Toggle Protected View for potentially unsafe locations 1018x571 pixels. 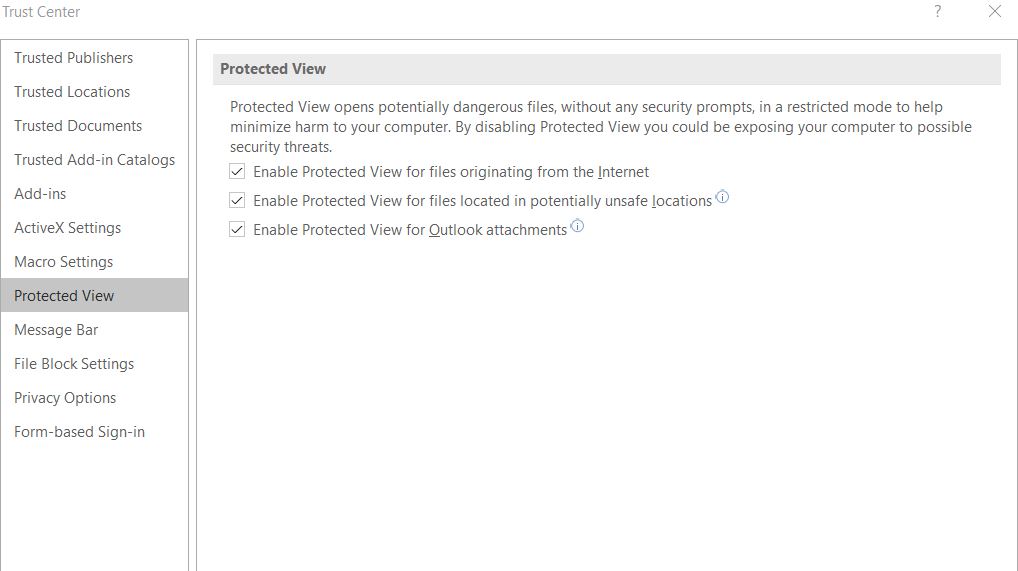(237, 201)
